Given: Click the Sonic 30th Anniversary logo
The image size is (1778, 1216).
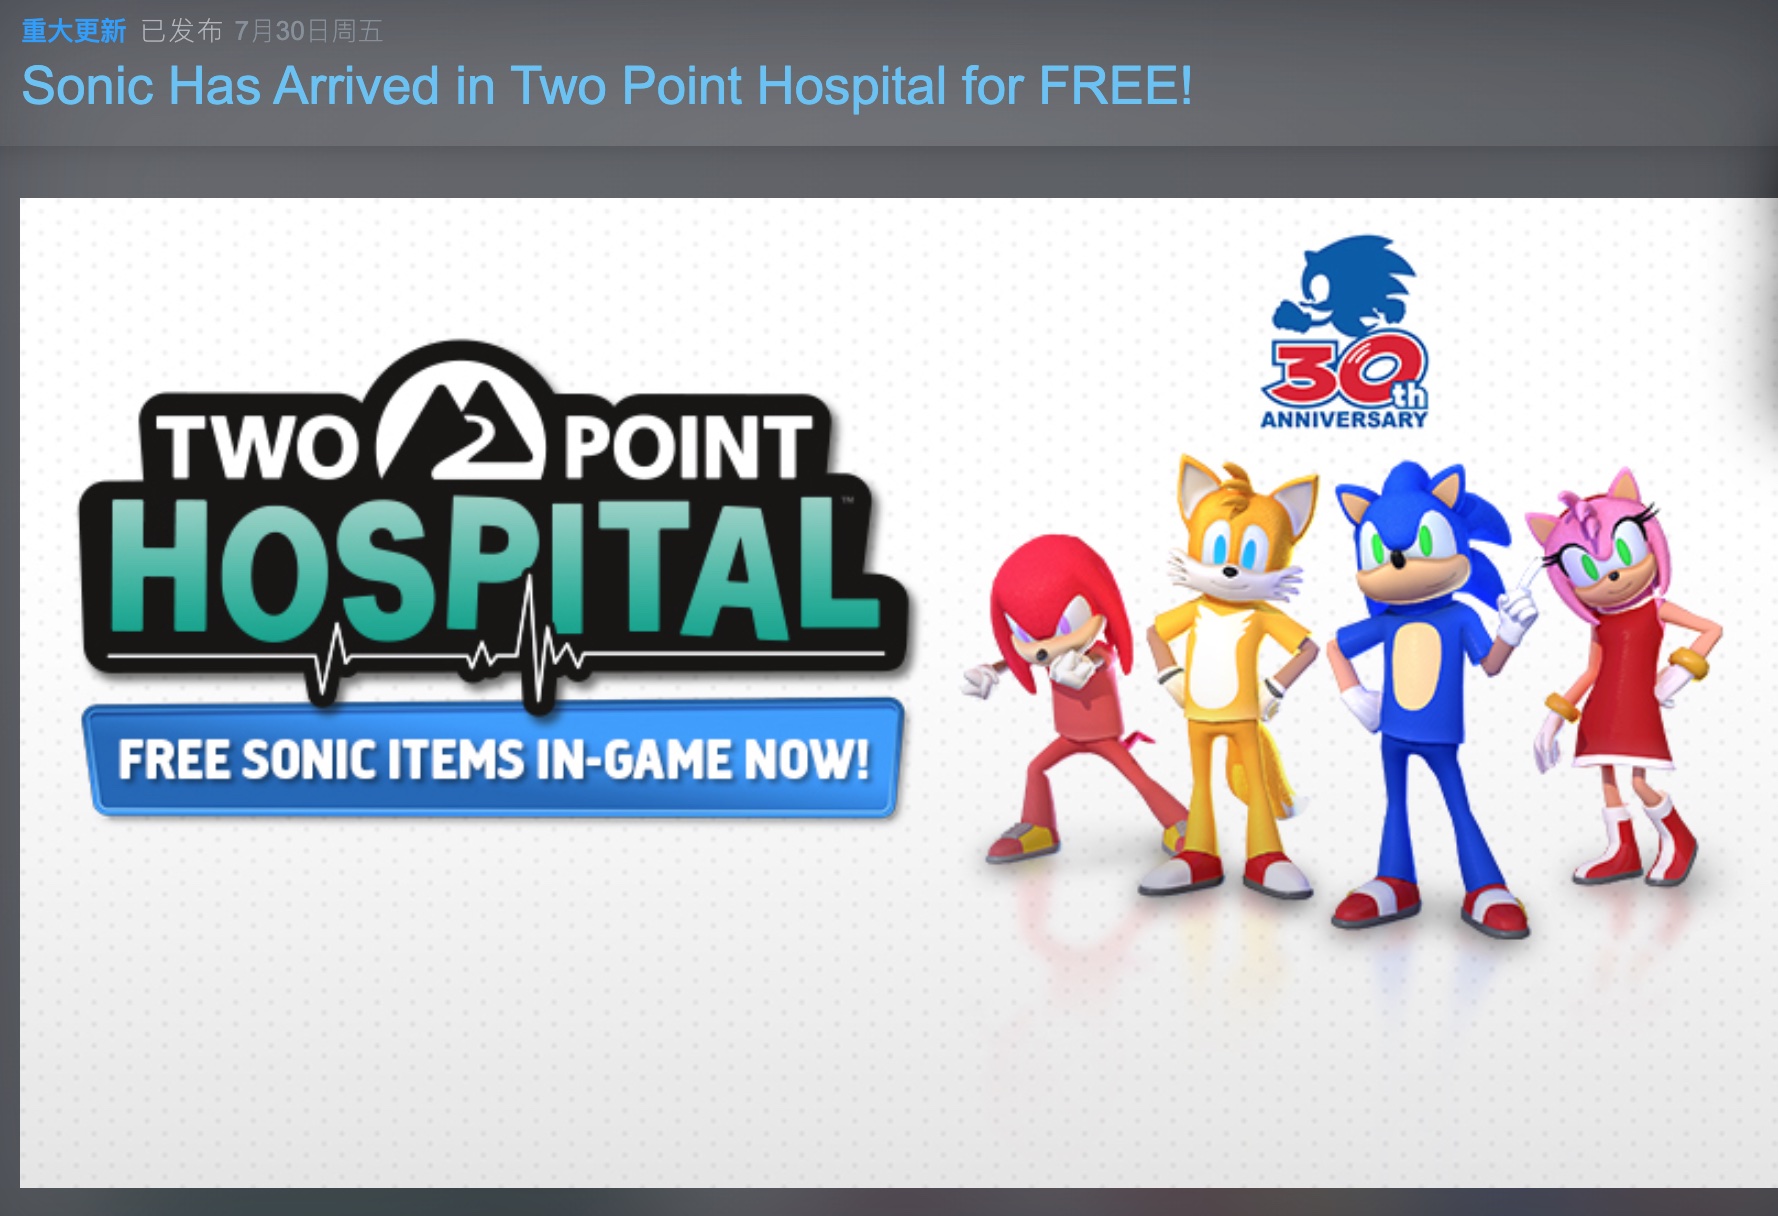Looking at the screenshot, I should pos(1345,332).
